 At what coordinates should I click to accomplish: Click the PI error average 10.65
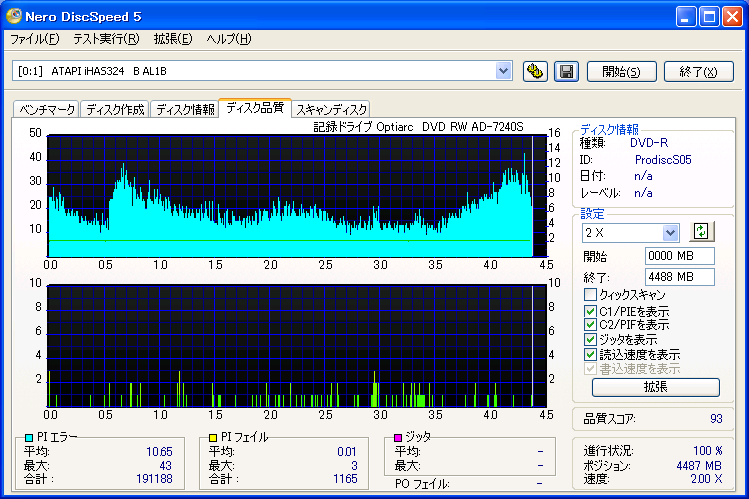pos(159,452)
